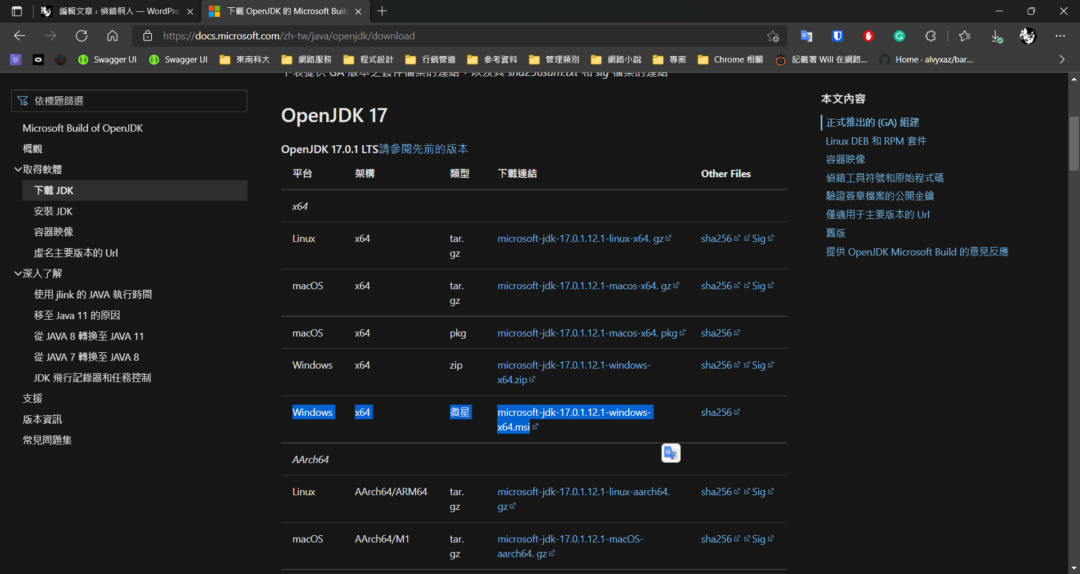Open the browser home page

(112, 36)
